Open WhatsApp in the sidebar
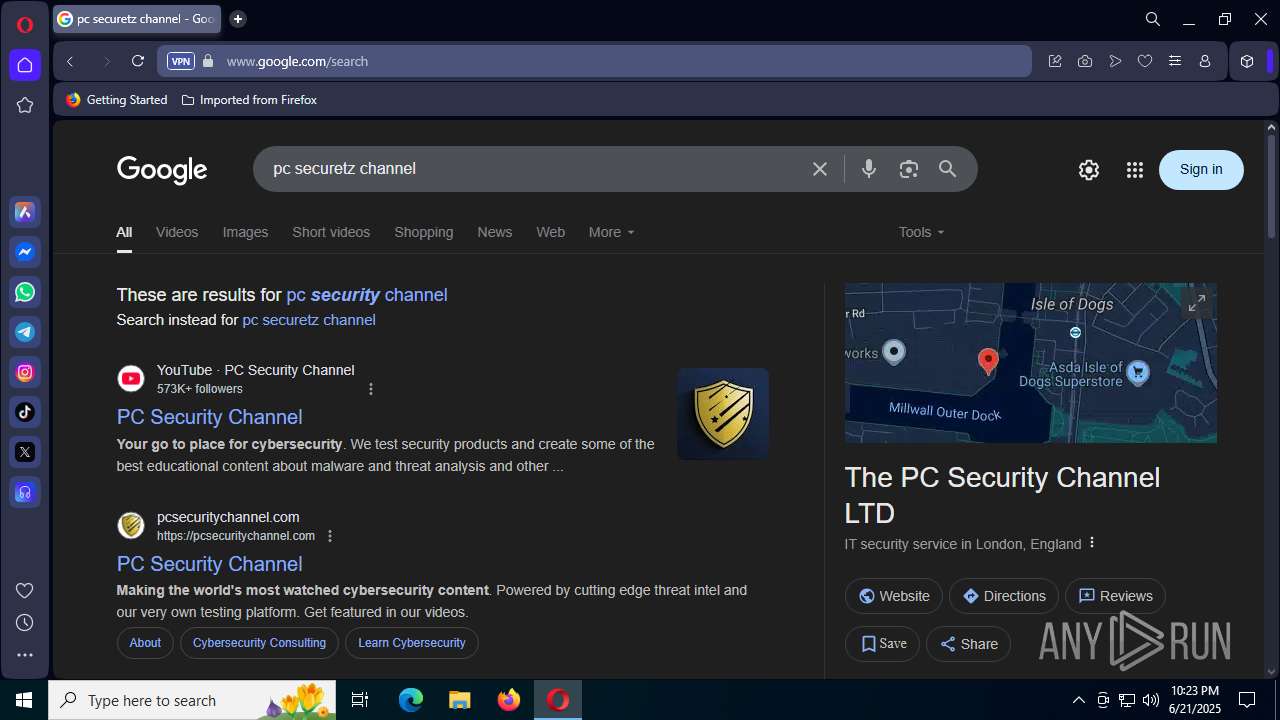 25,292
